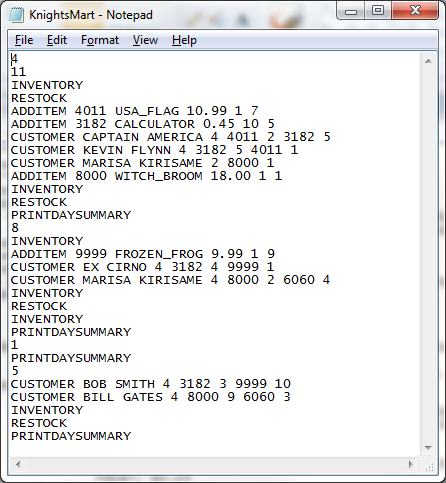Open the View menu
Screen dimensions: 446x483
[x=145, y=40]
